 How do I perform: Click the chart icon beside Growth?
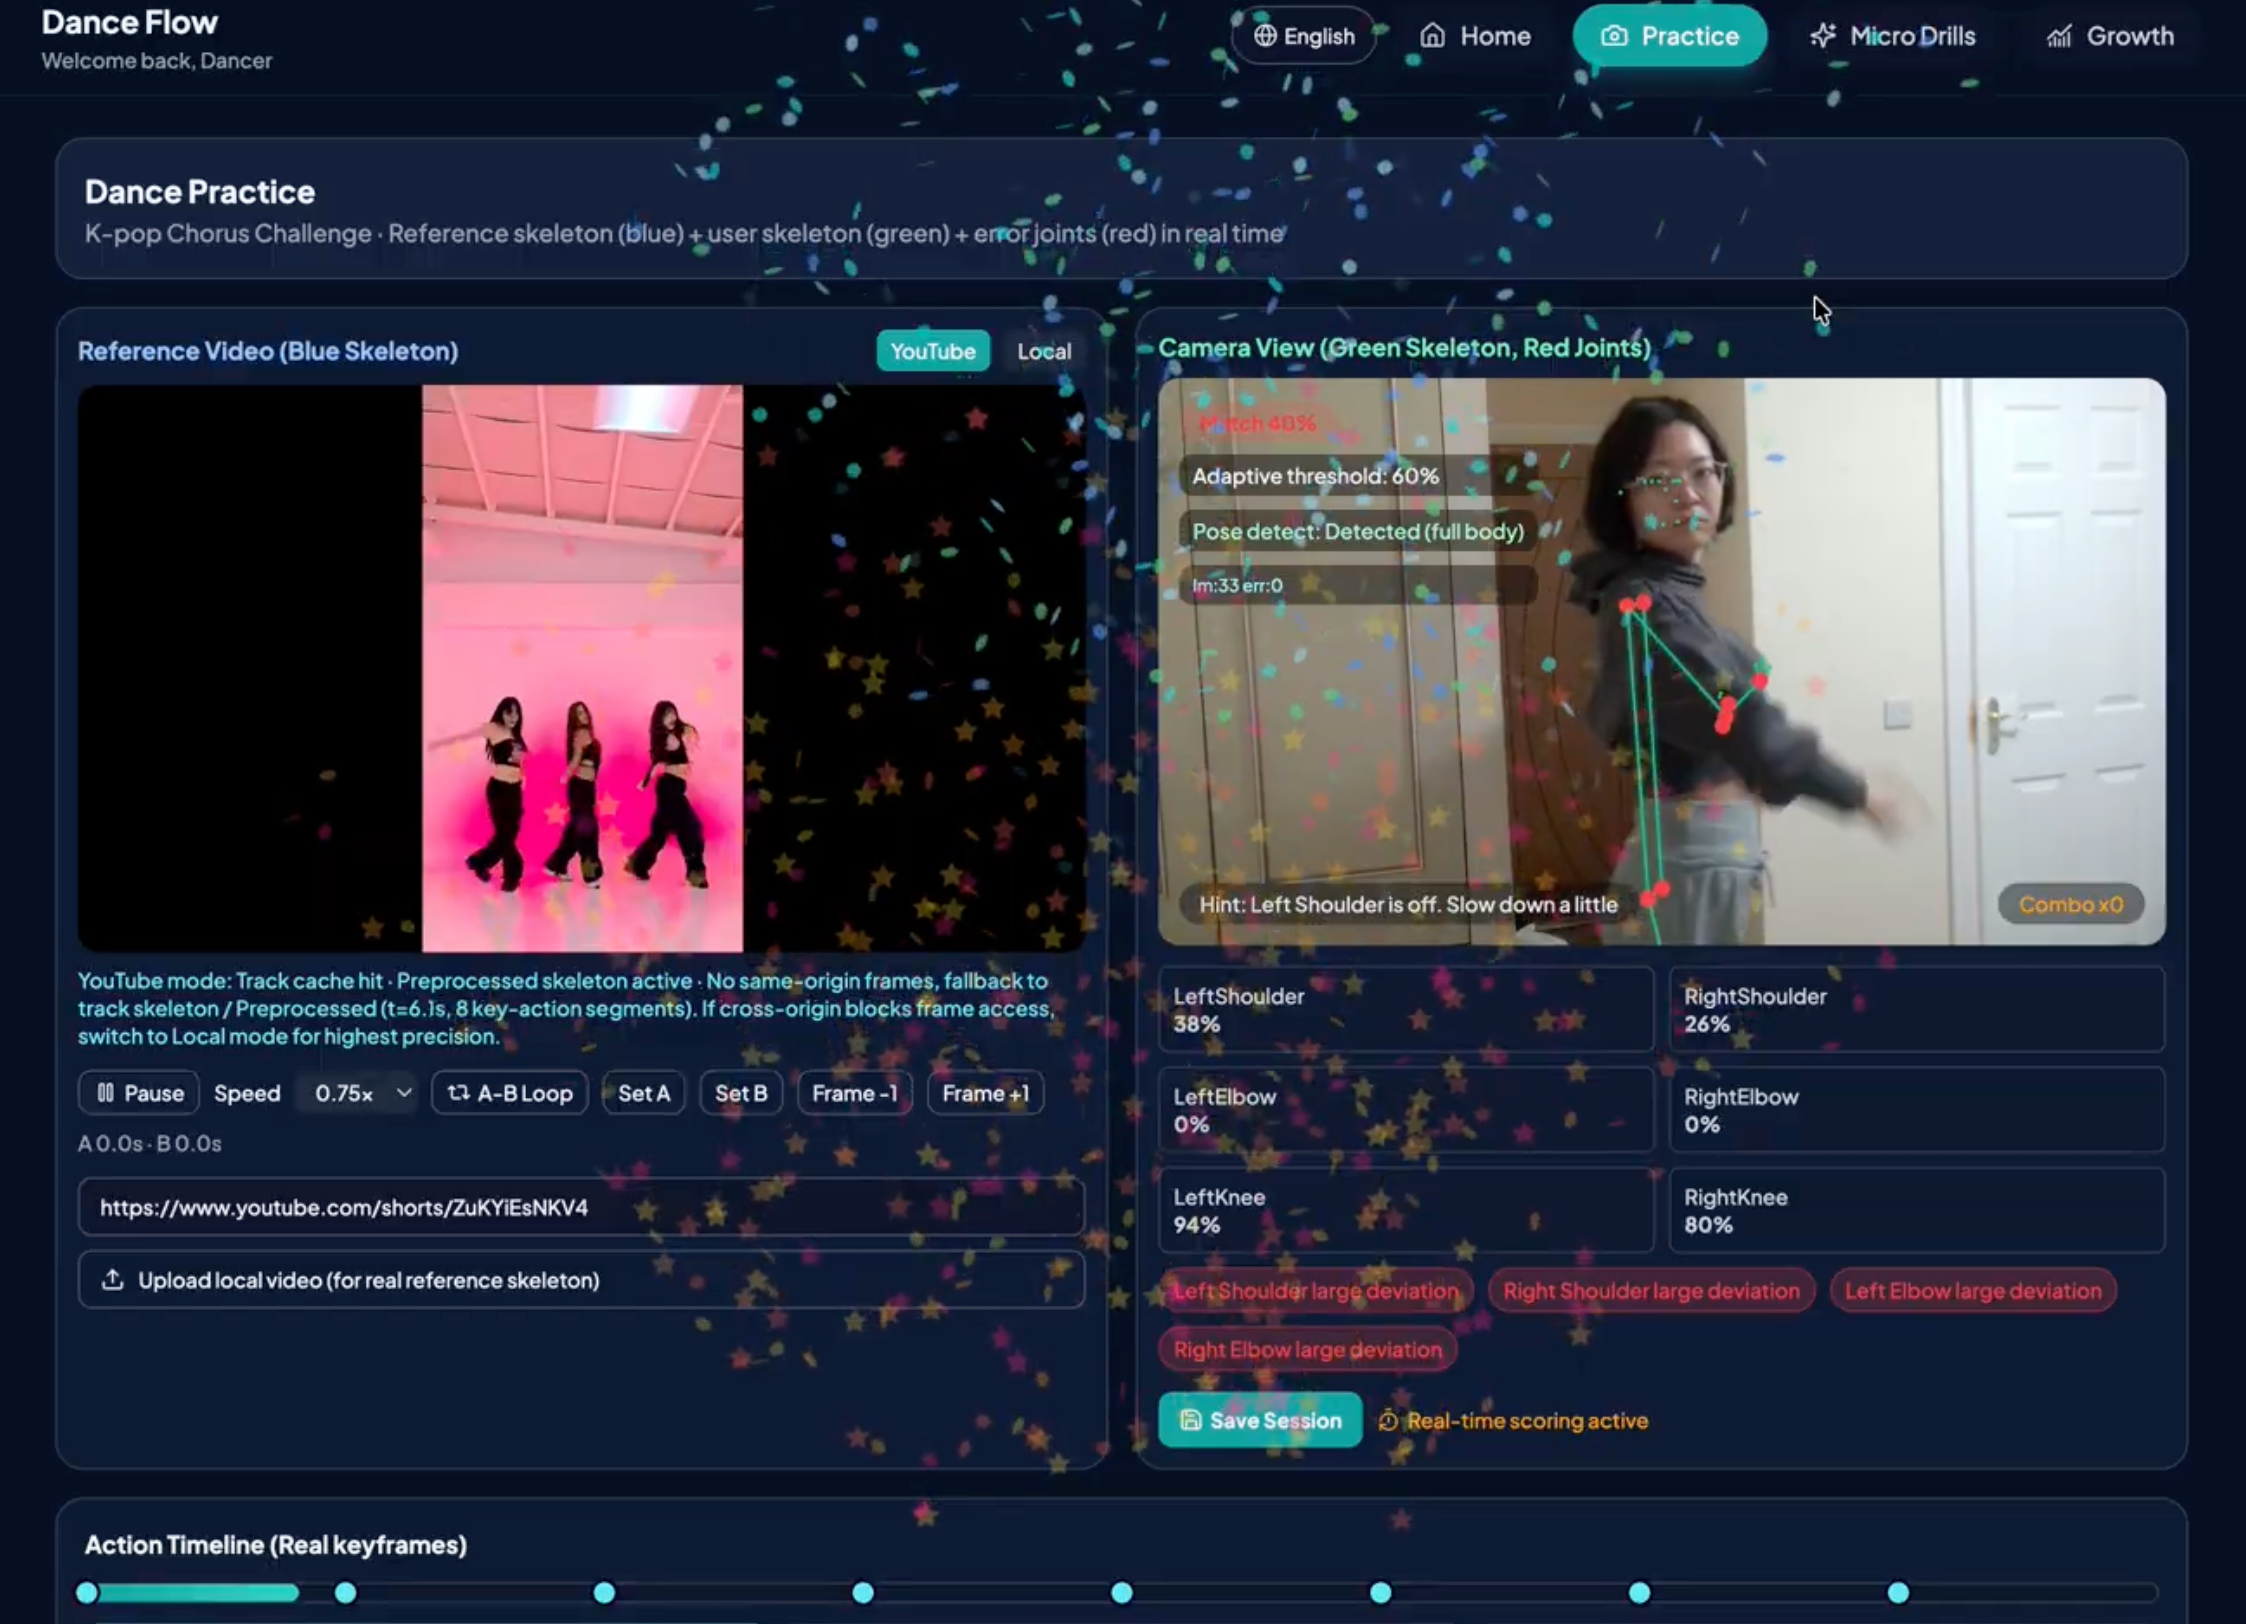(2058, 37)
